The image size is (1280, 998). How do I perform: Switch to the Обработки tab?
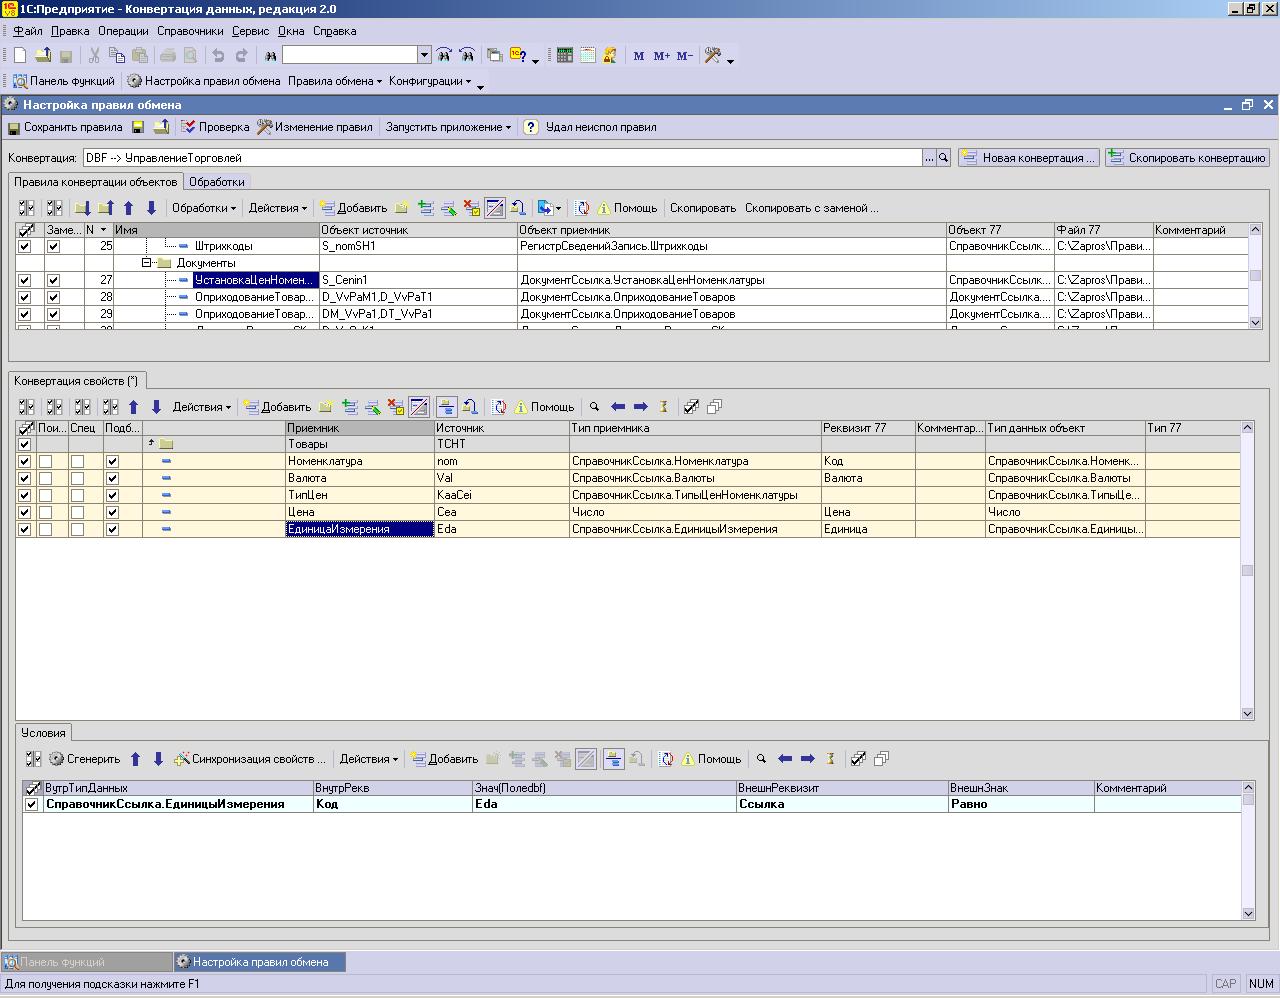(x=217, y=182)
